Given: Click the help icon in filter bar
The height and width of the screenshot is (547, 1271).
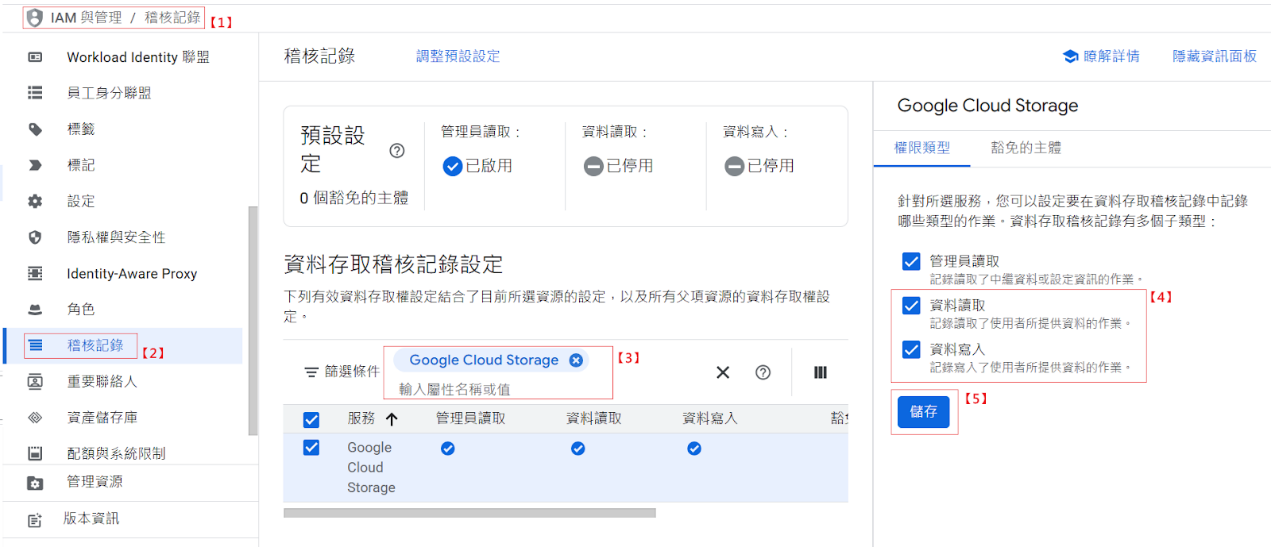Looking at the screenshot, I should [763, 372].
